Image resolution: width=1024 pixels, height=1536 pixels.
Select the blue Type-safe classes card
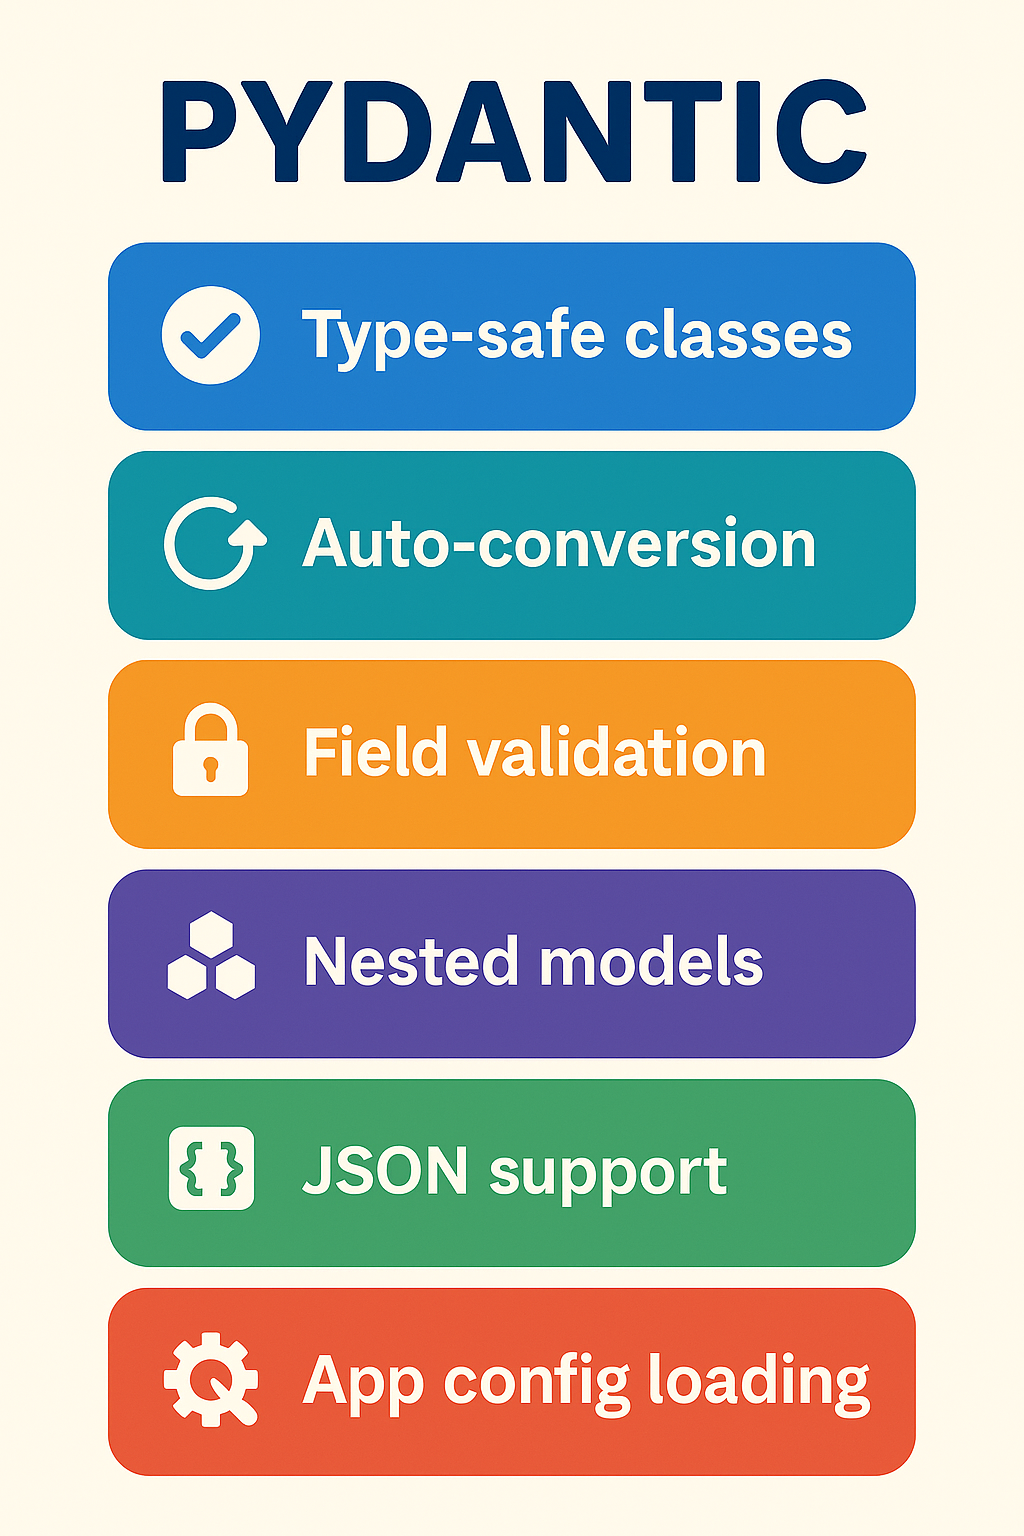(512, 336)
